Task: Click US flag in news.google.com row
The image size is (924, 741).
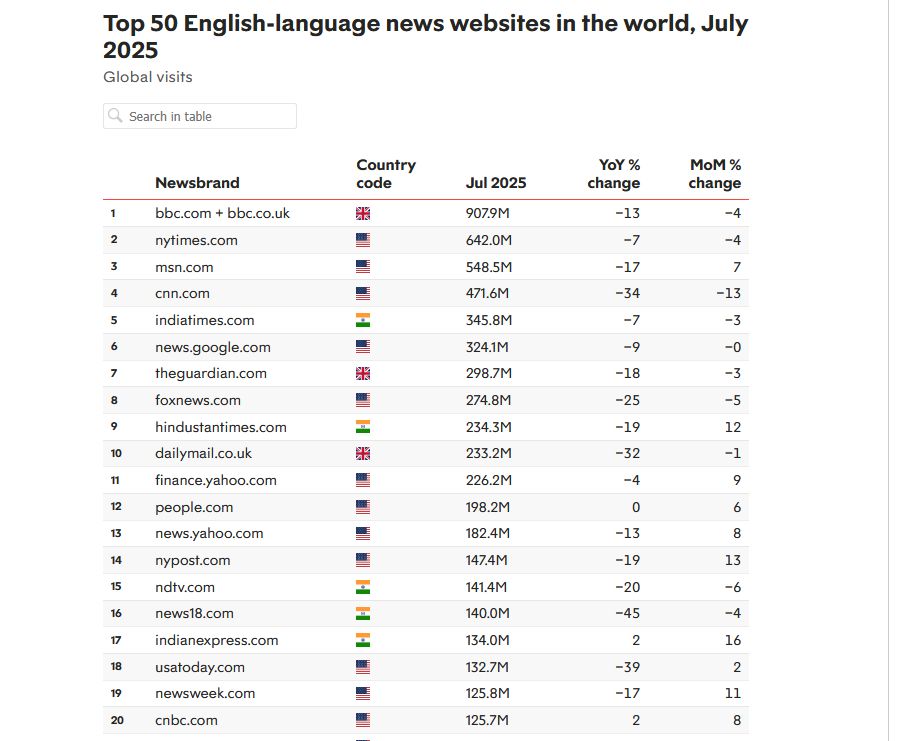Action: [363, 347]
